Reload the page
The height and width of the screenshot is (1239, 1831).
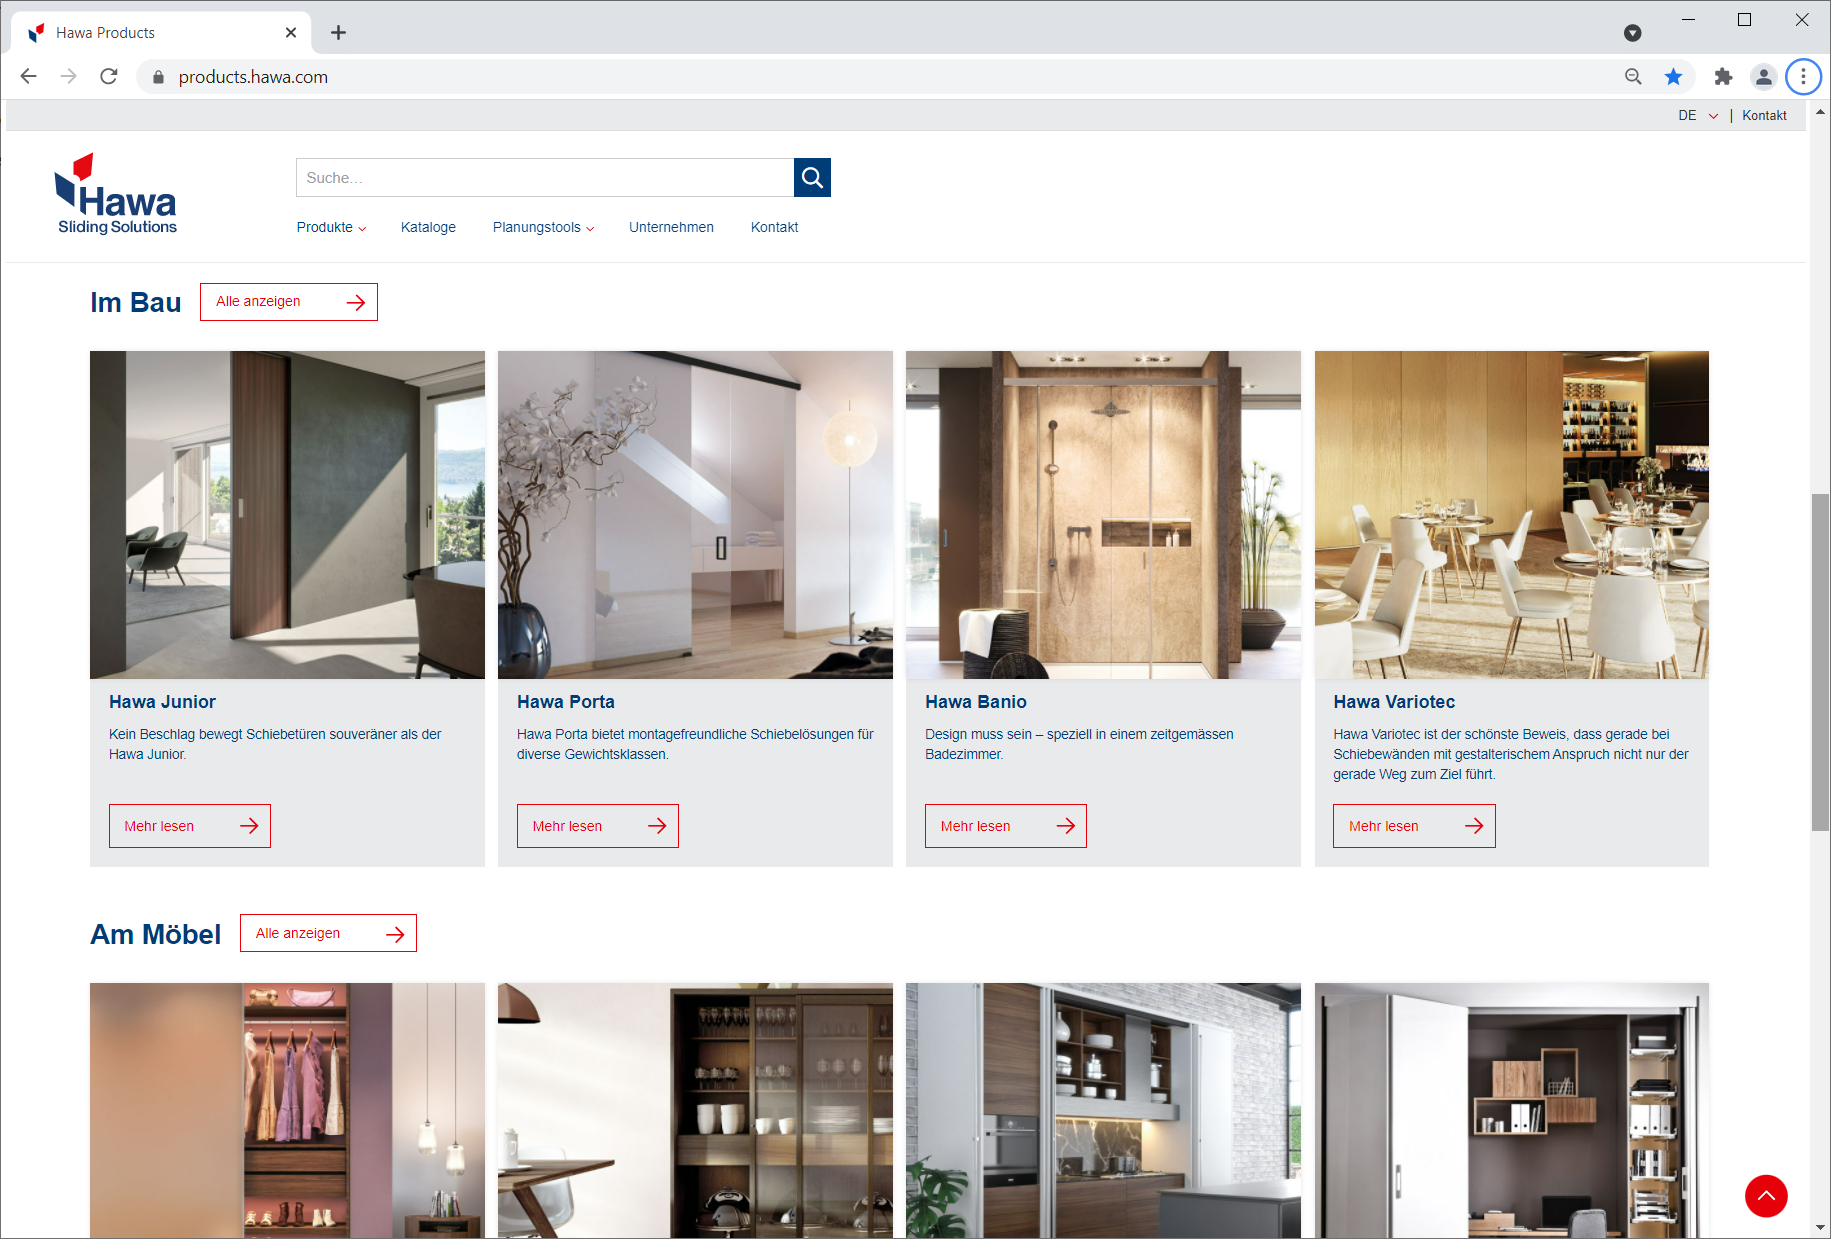(109, 77)
